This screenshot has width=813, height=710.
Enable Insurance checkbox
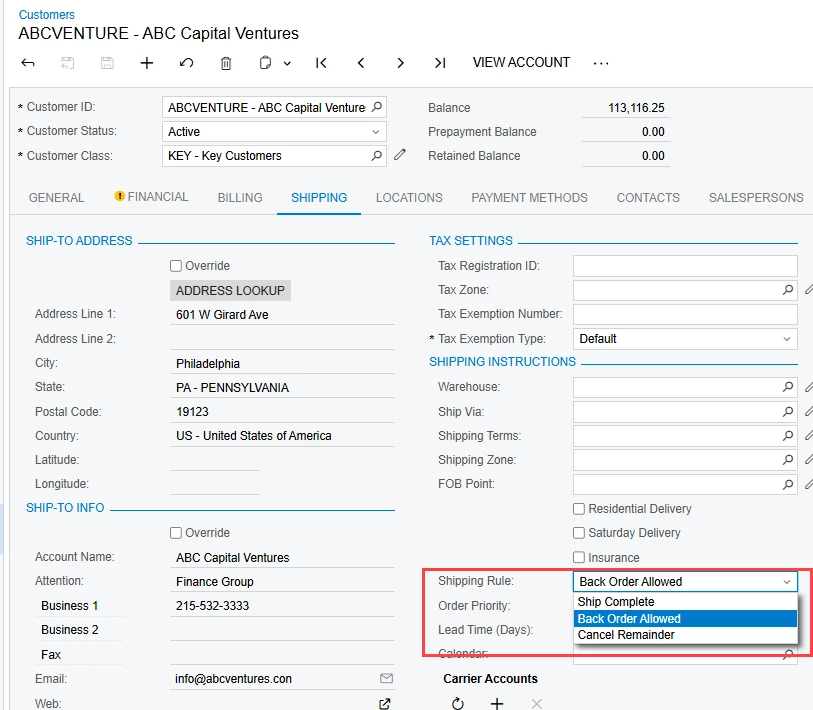coord(579,558)
